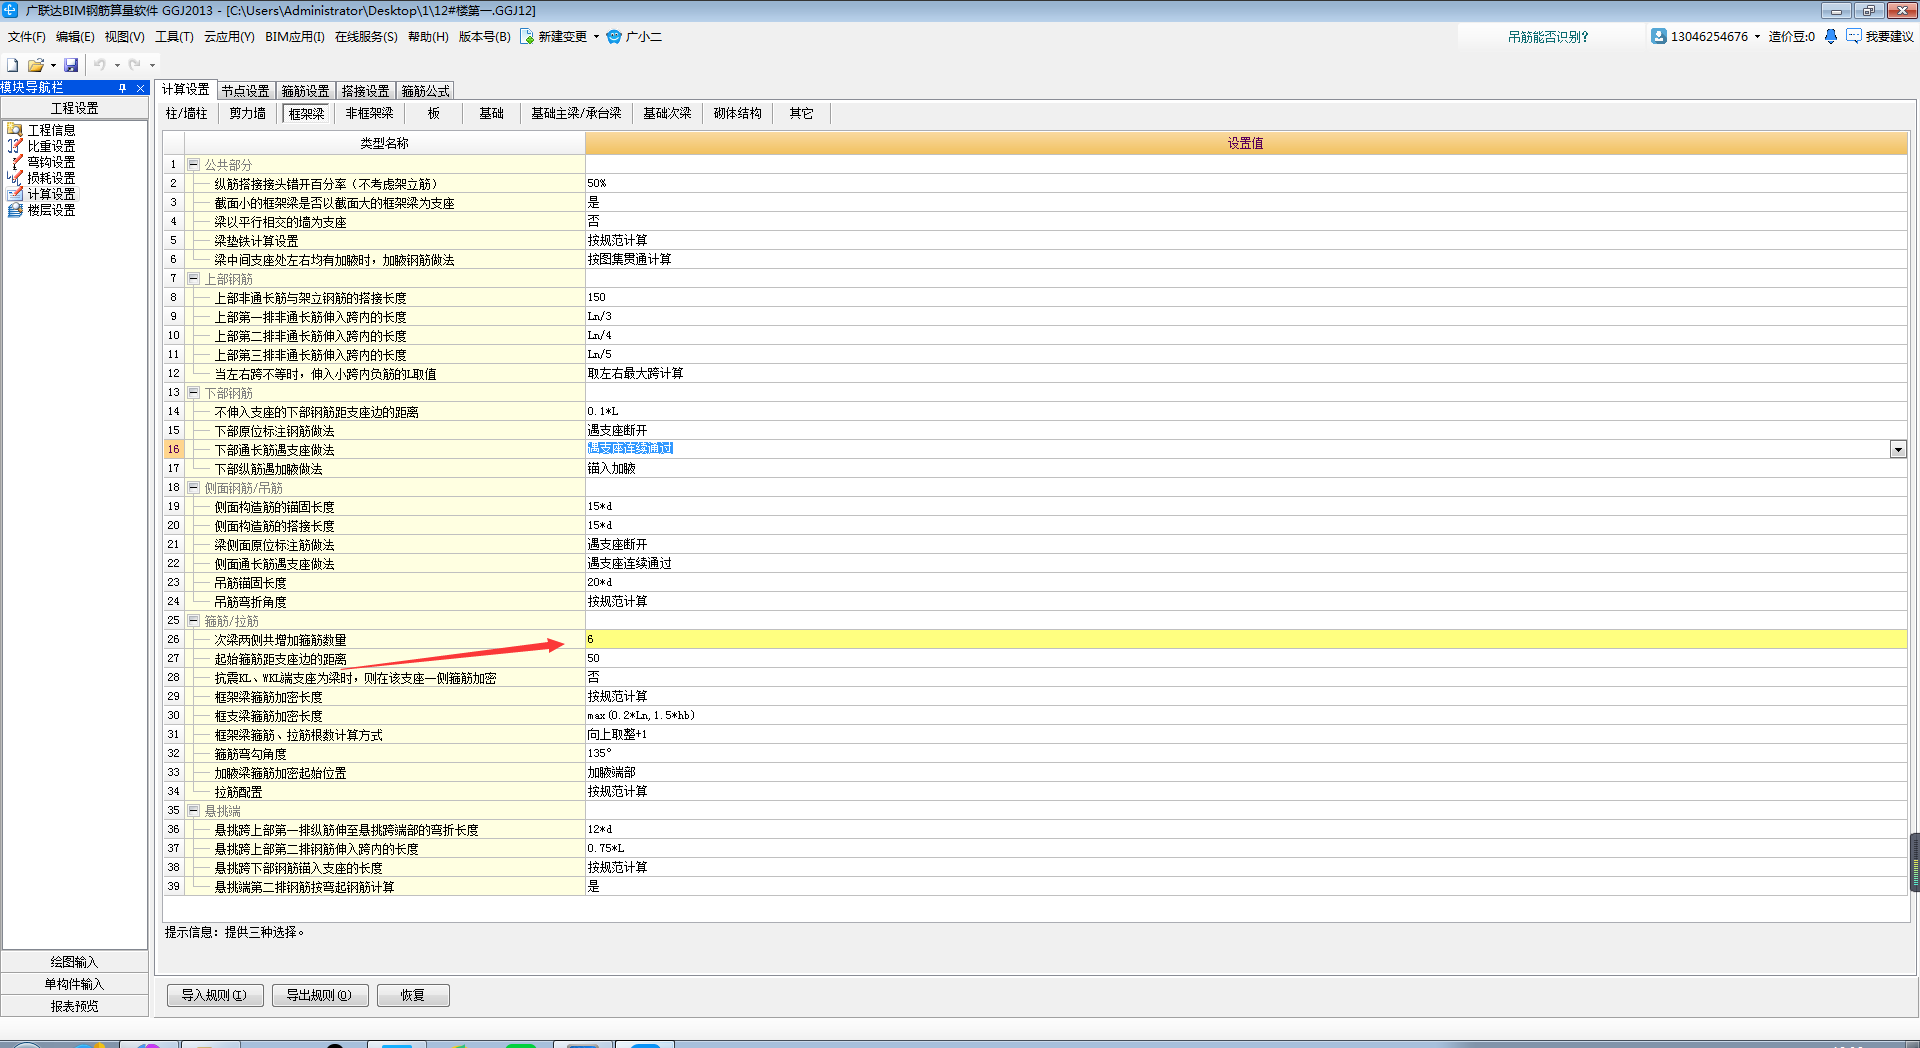Switch to the 箍筋公式 tab

click(426, 91)
